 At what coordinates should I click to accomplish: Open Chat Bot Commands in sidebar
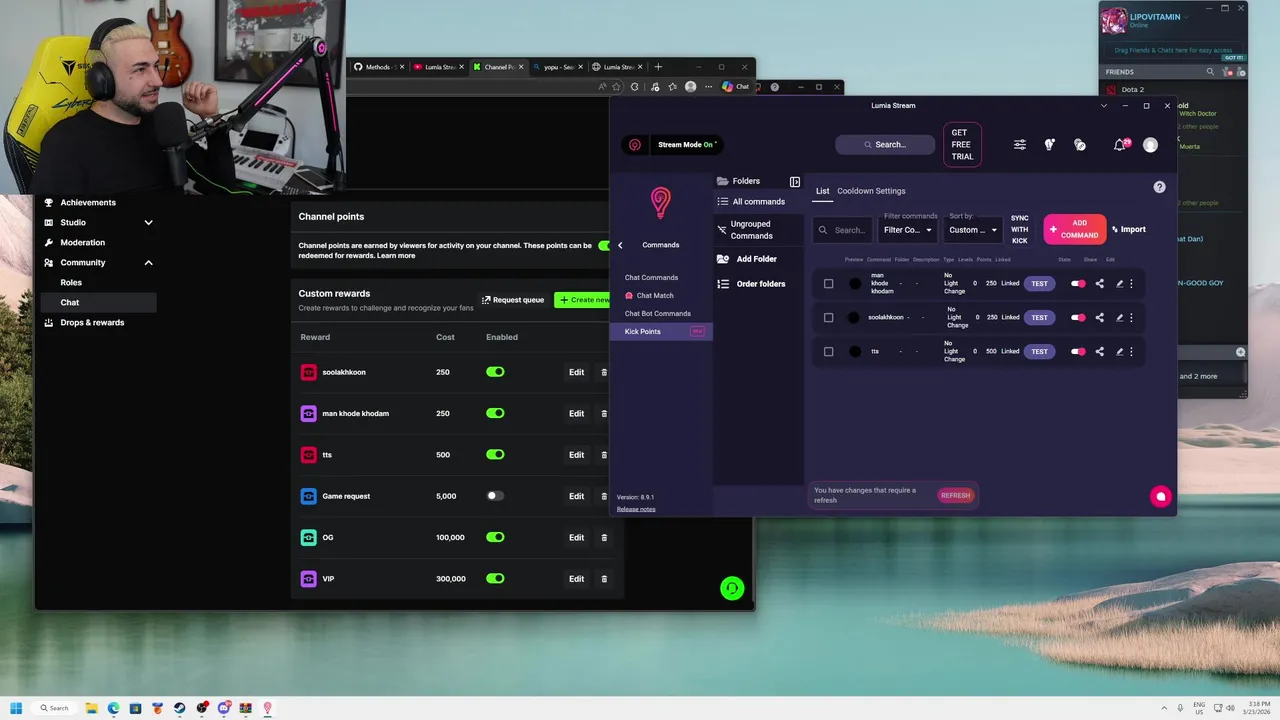click(x=658, y=314)
